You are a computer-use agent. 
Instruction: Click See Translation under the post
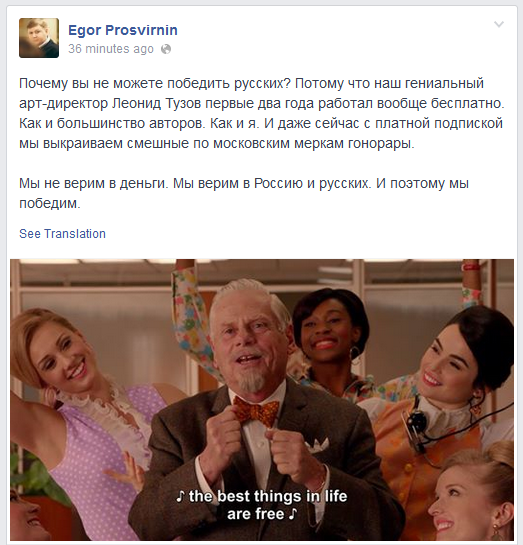click(62, 234)
